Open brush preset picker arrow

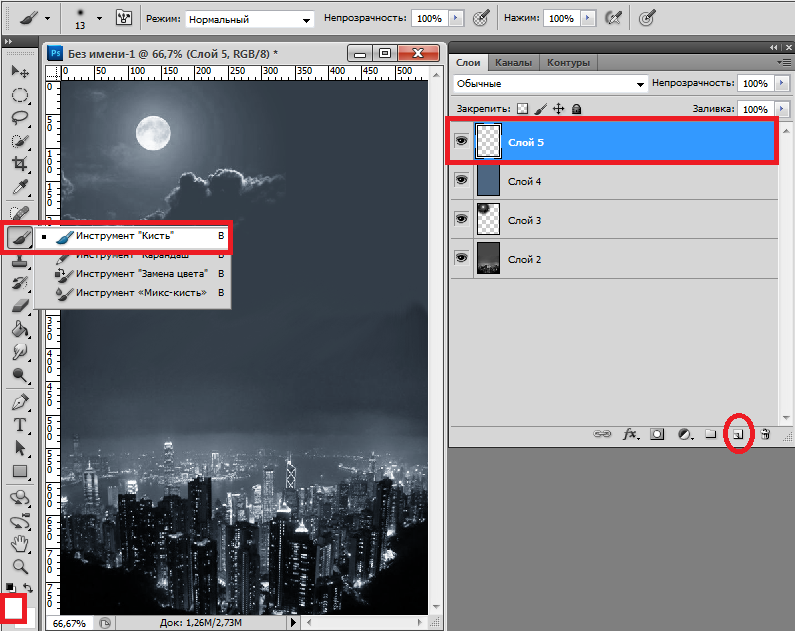click(x=99, y=19)
